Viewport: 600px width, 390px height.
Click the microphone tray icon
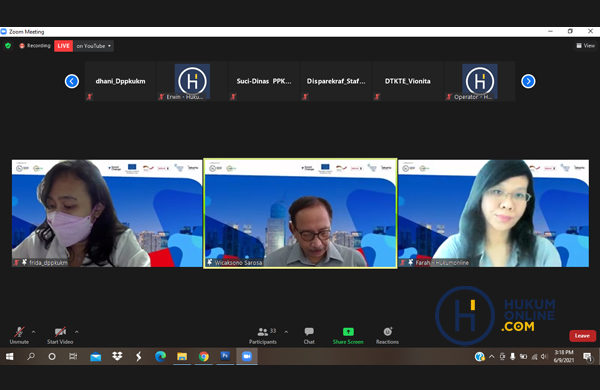(513, 357)
